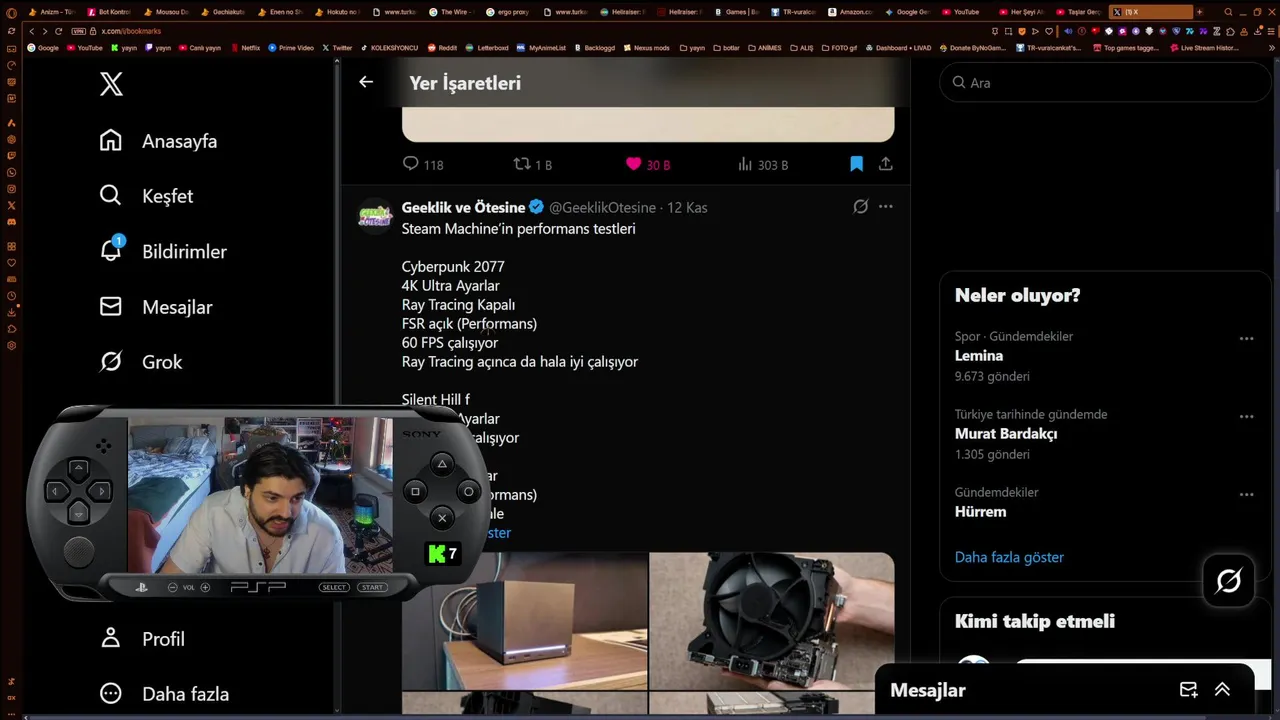Open Profil in the left navigation

142,639
